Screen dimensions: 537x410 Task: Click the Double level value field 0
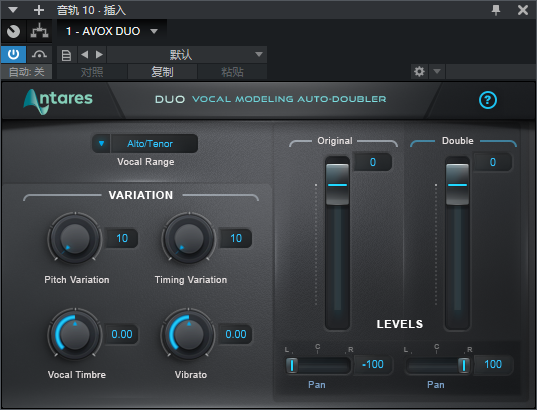[x=493, y=162]
